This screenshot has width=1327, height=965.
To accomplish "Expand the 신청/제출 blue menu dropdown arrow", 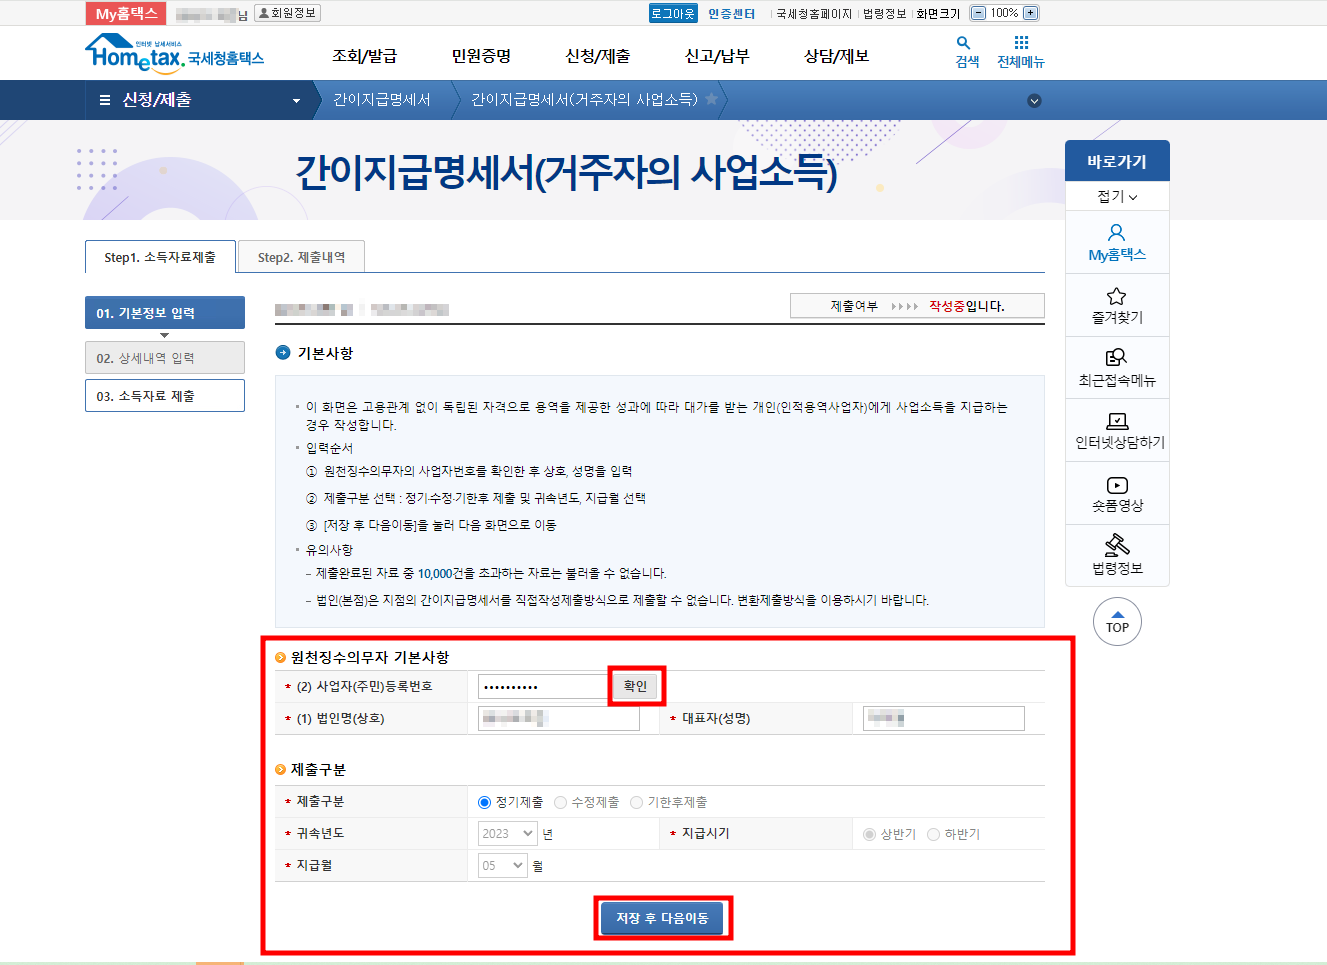I will [x=296, y=101].
